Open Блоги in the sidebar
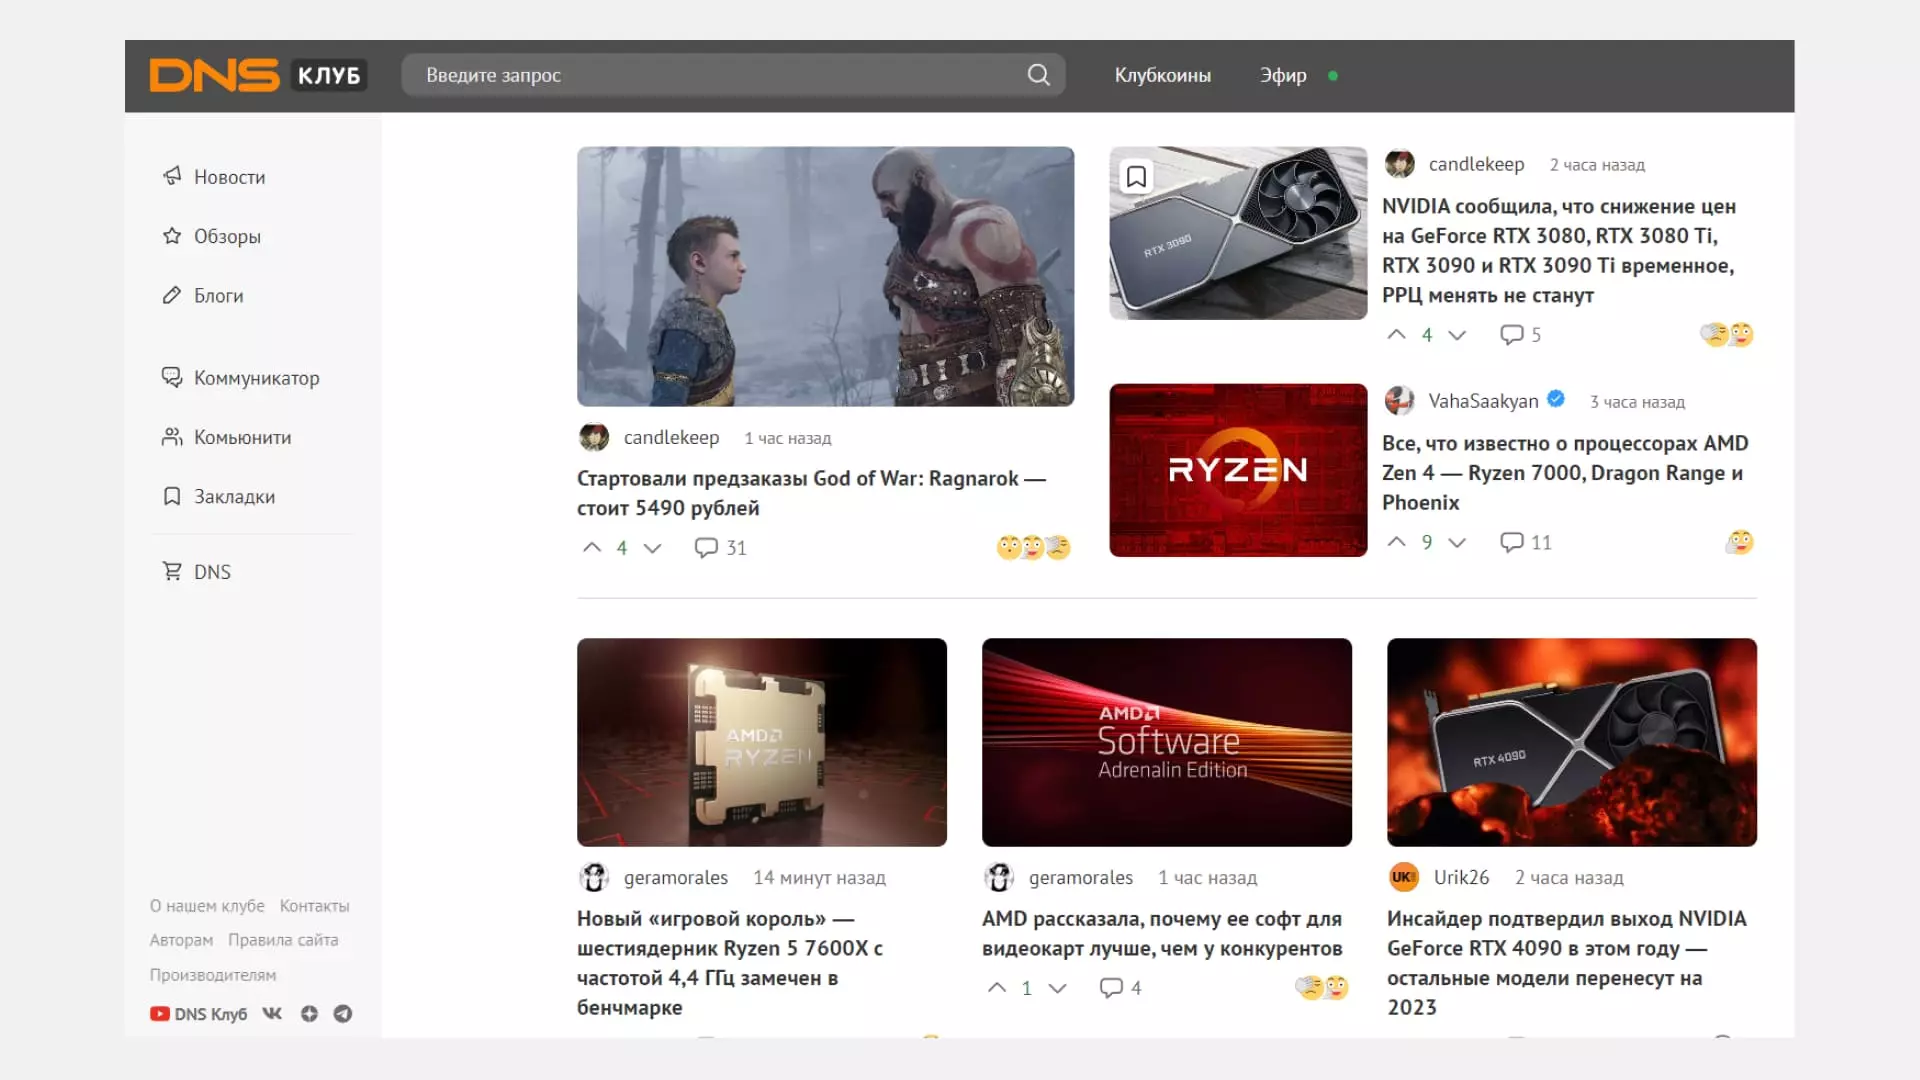 click(218, 295)
